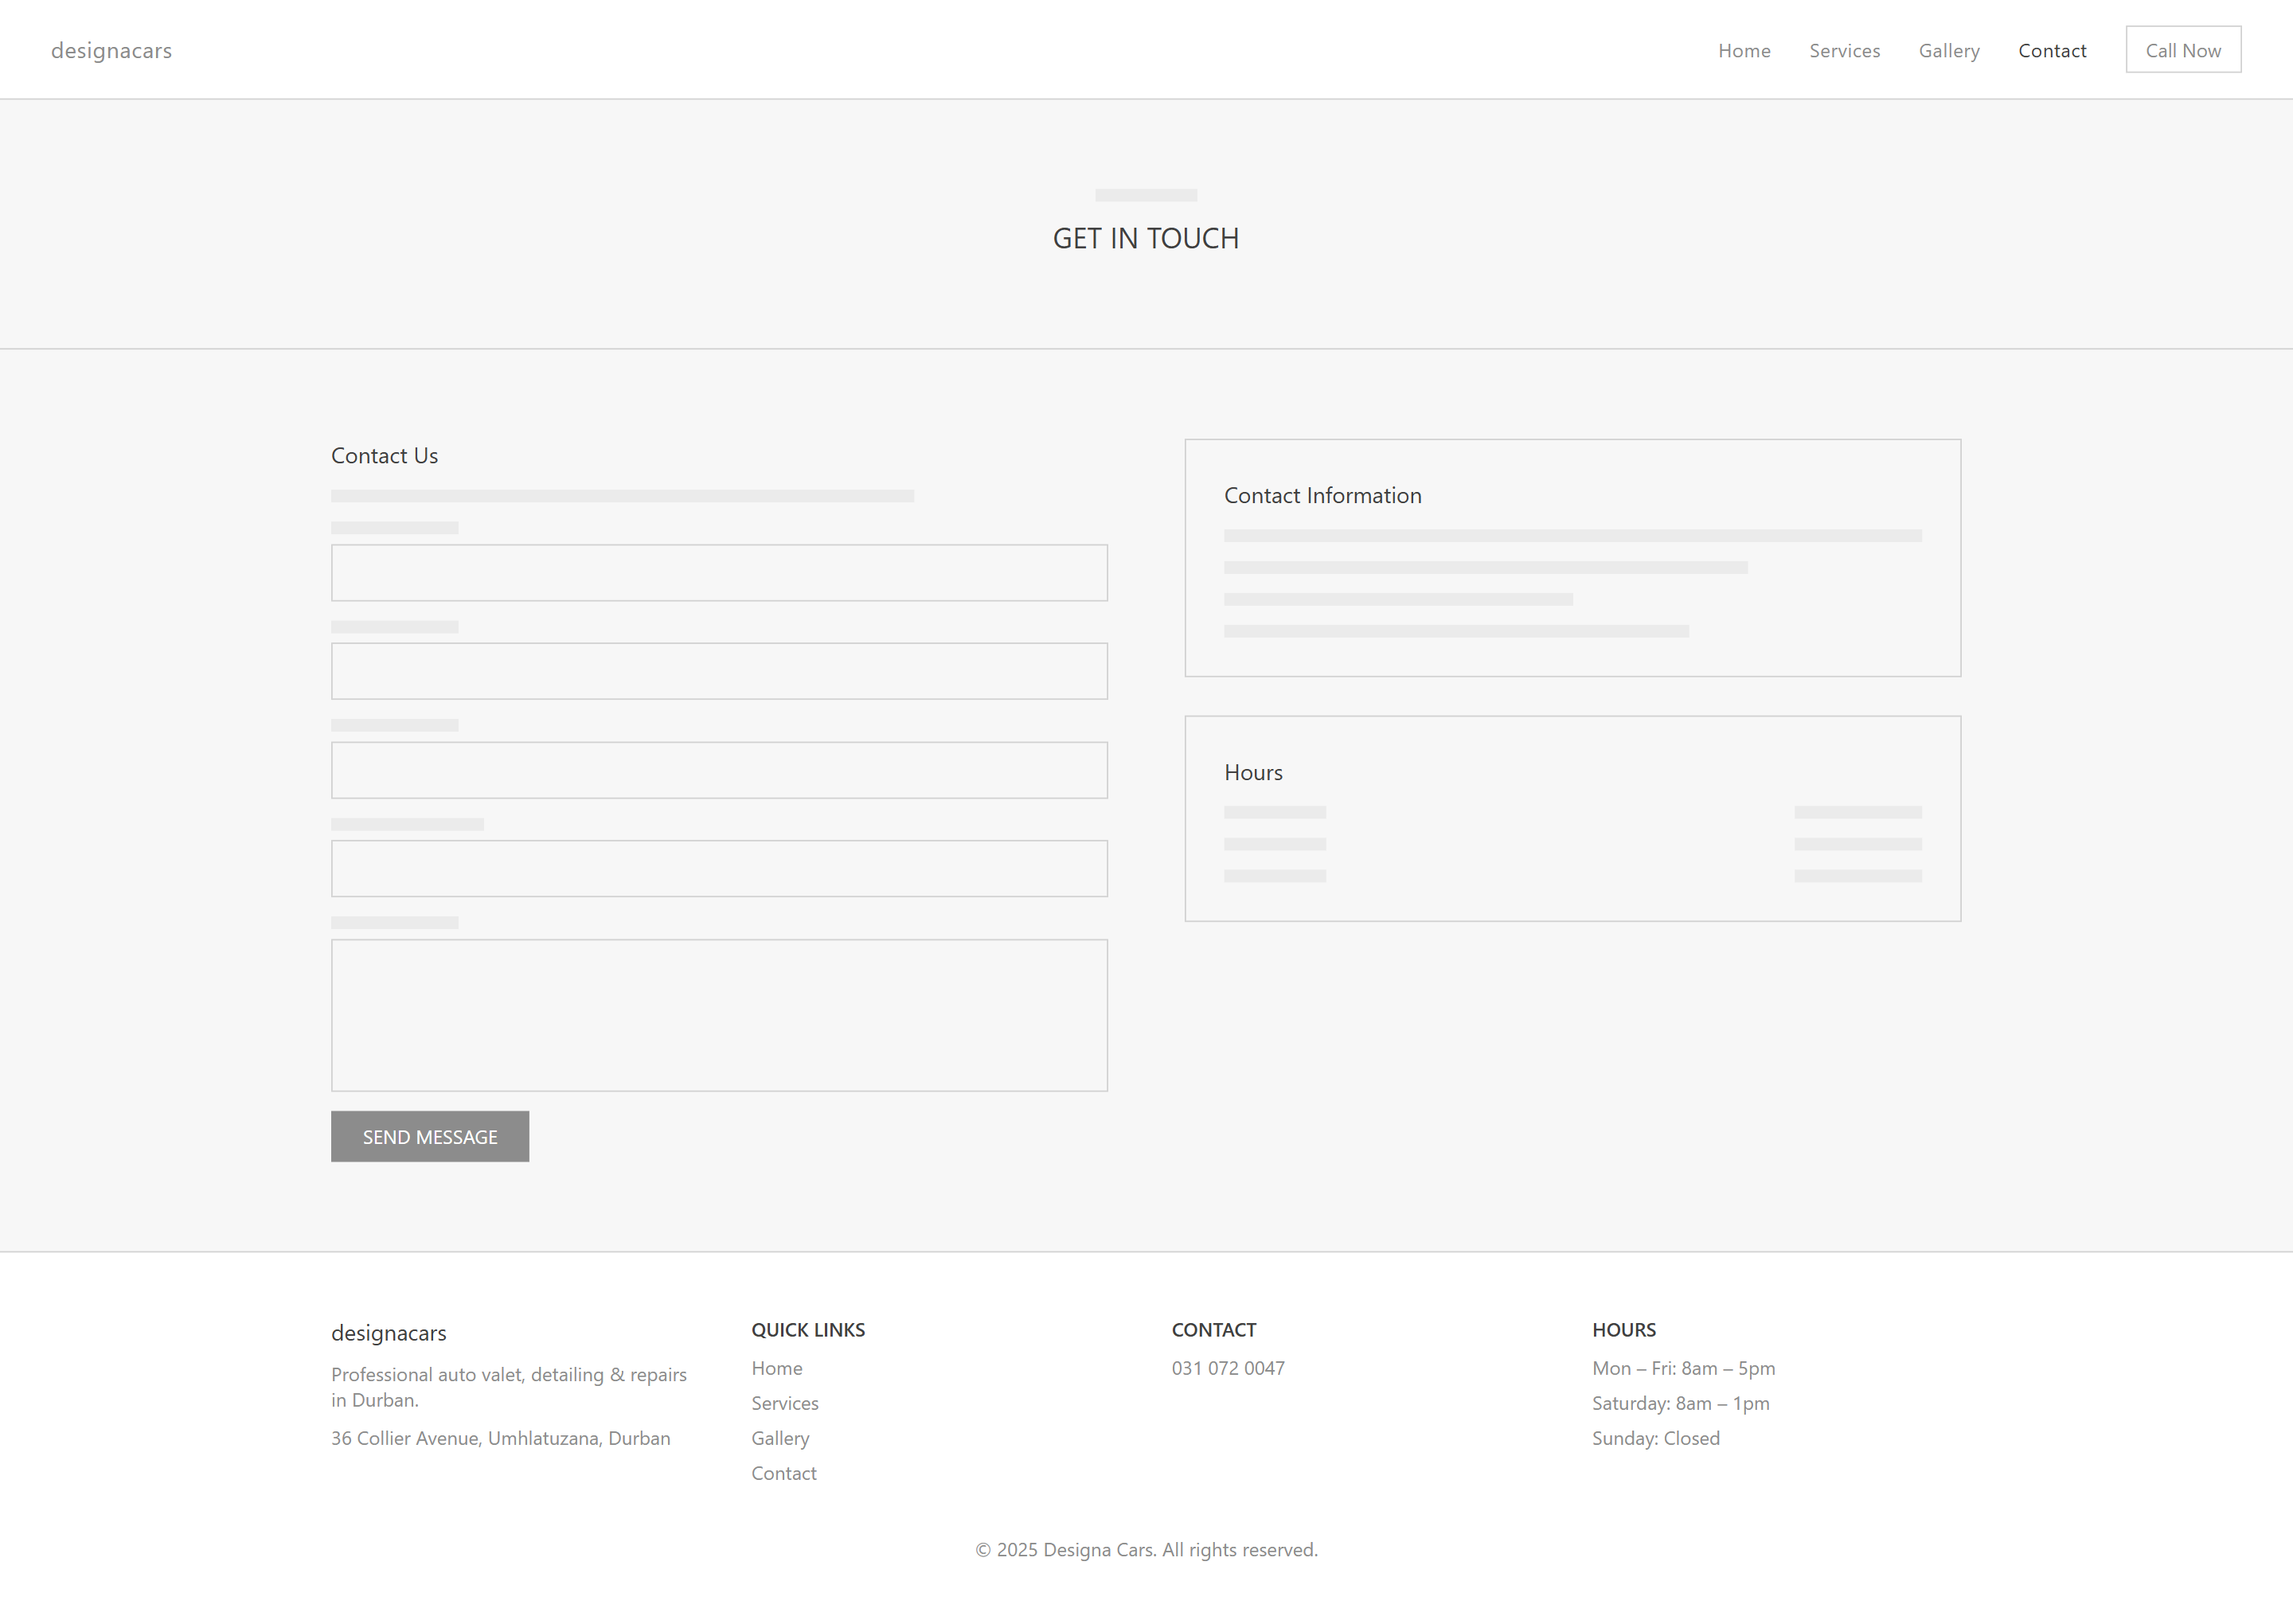Open Gallery link in footer Quick Links

coord(779,1437)
